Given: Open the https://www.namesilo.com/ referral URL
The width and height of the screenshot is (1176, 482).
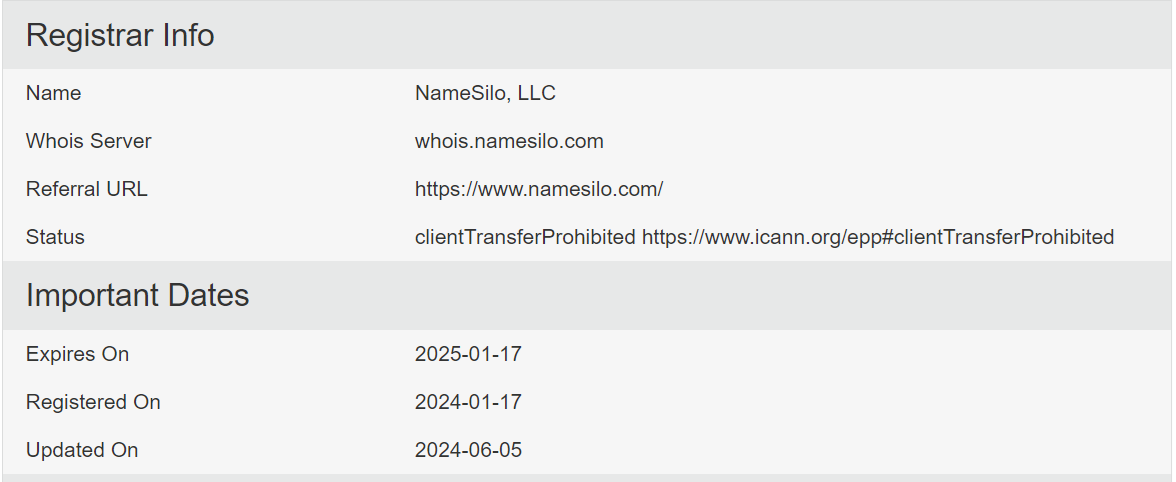Looking at the screenshot, I should coord(539,189).
